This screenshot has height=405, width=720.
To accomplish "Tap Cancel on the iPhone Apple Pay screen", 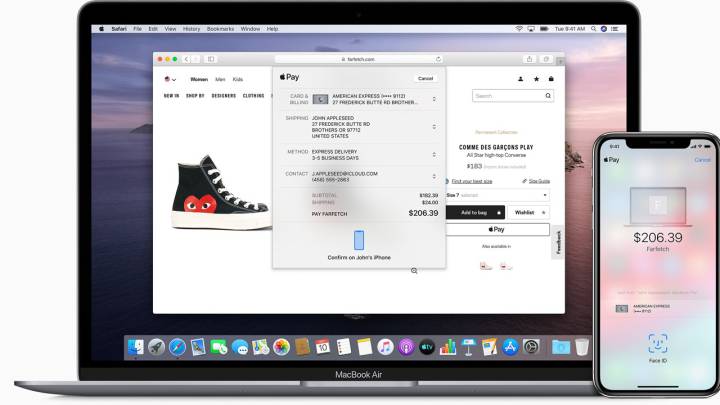I will [702, 160].
